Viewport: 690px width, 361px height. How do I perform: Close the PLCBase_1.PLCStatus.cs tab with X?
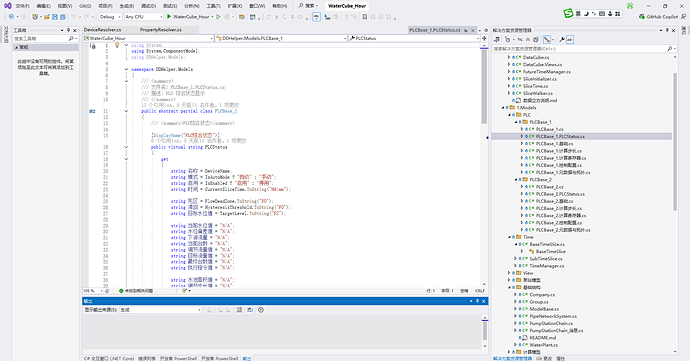pyautogui.click(x=473, y=30)
